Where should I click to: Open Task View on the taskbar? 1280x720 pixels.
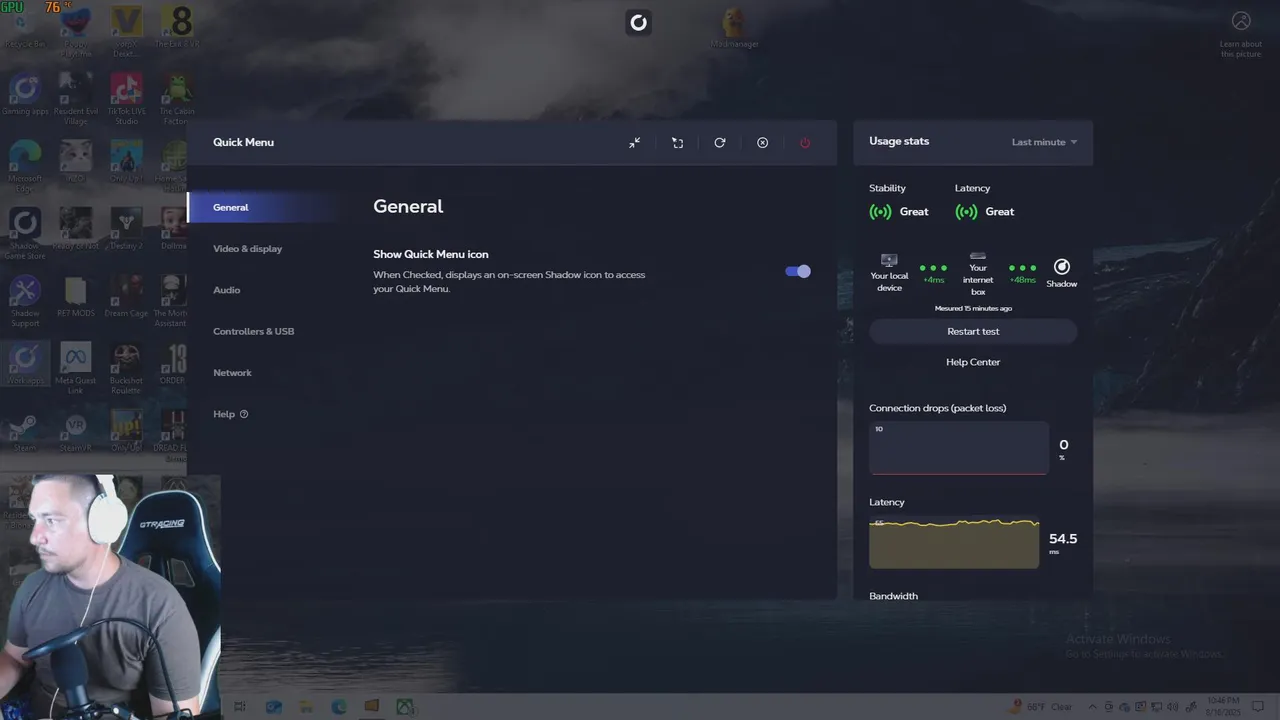coord(240,707)
